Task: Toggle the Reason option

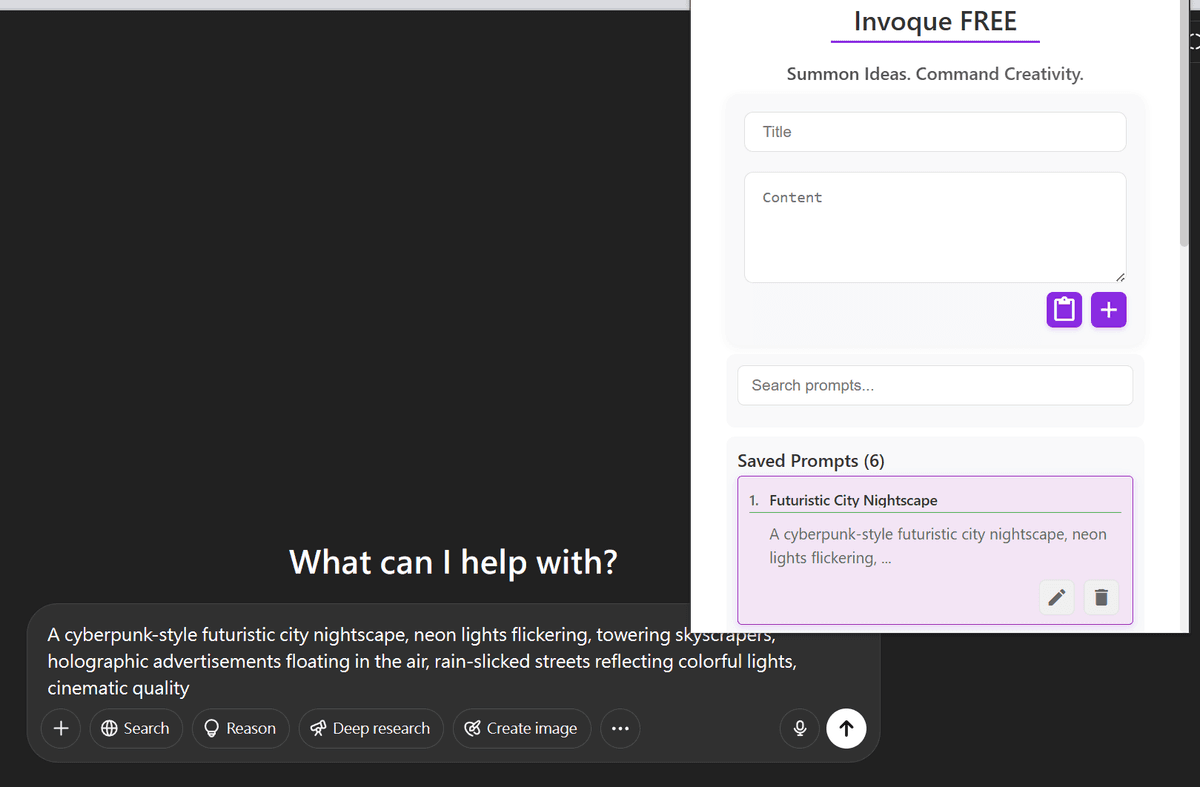Action: pos(240,728)
